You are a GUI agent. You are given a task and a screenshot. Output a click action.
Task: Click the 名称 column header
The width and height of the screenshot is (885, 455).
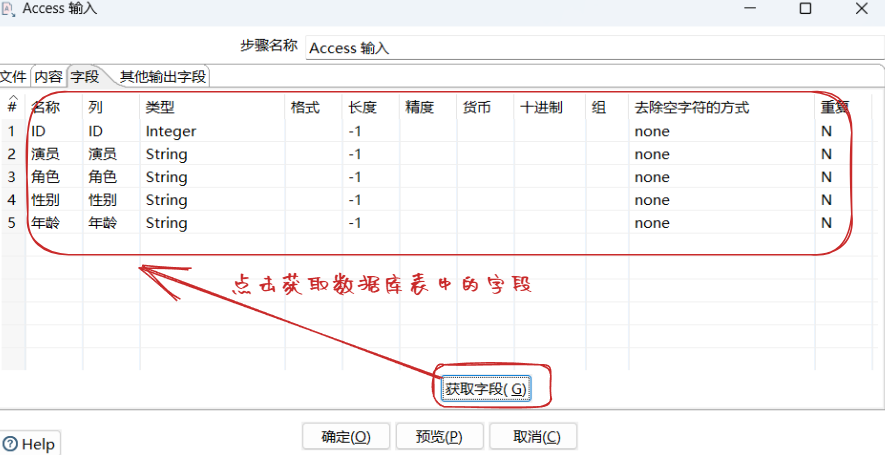(54, 107)
